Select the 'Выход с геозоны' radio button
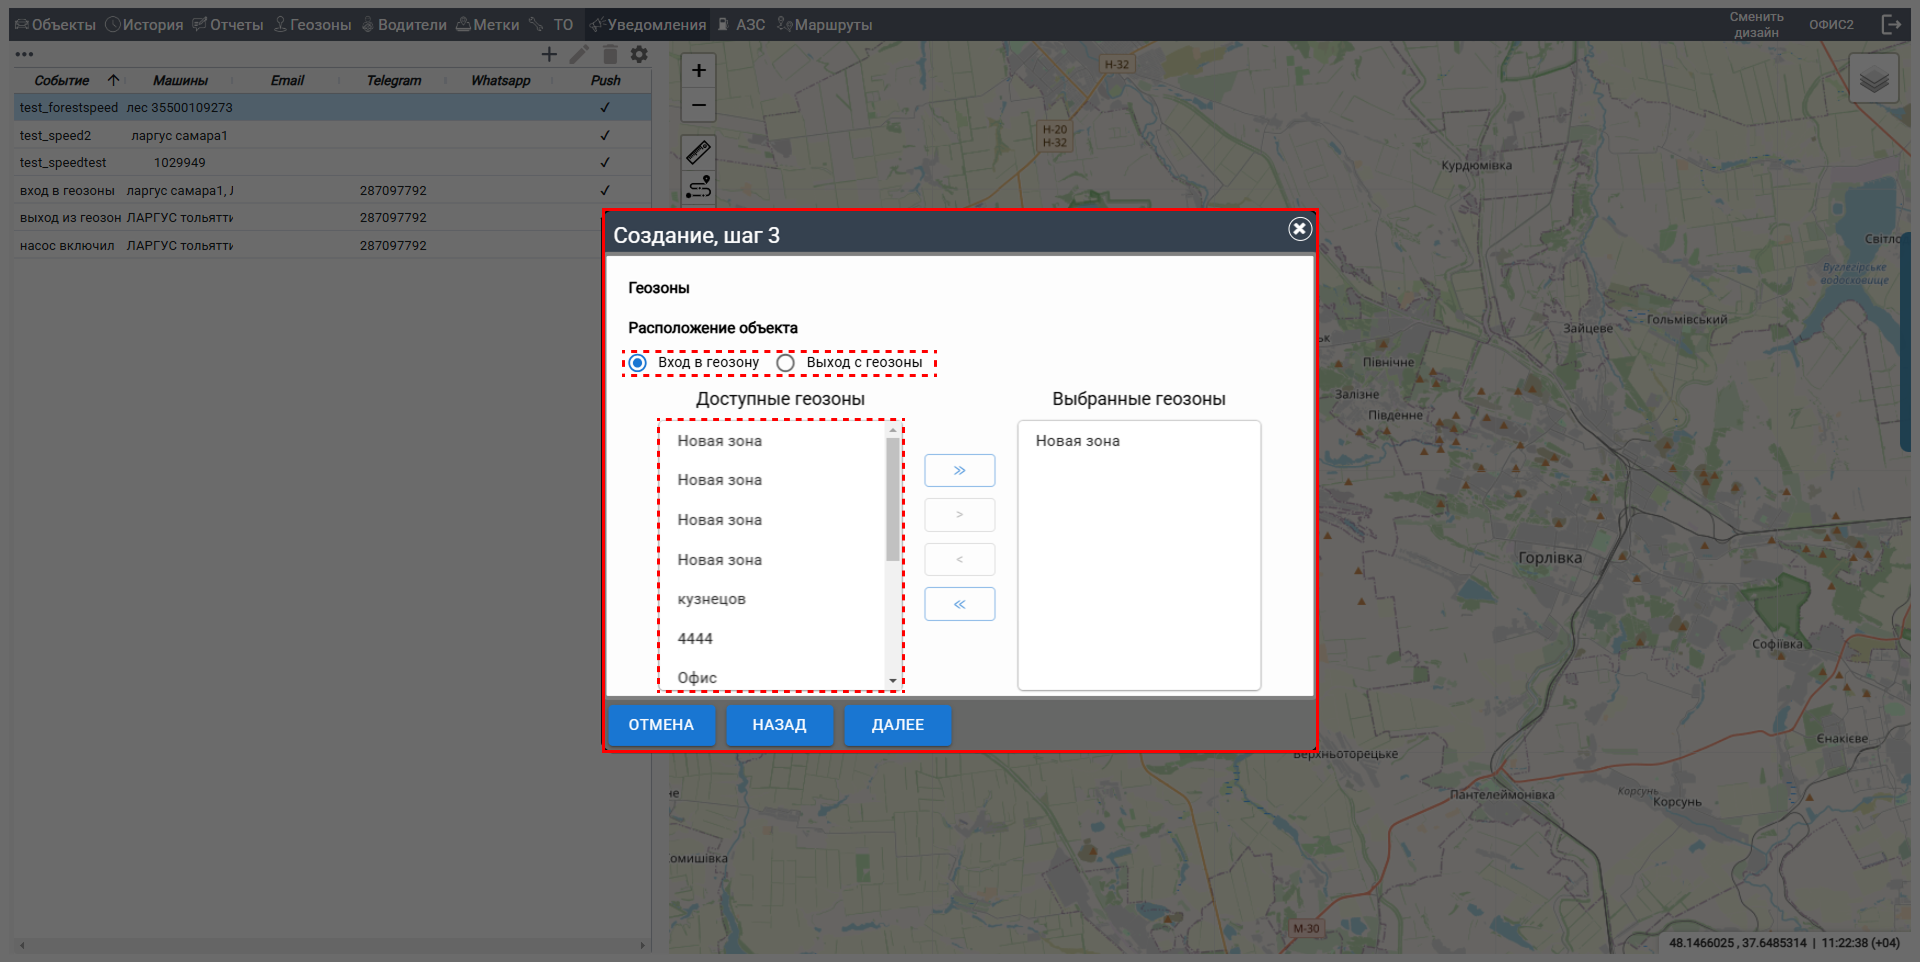 tap(786, 363)
